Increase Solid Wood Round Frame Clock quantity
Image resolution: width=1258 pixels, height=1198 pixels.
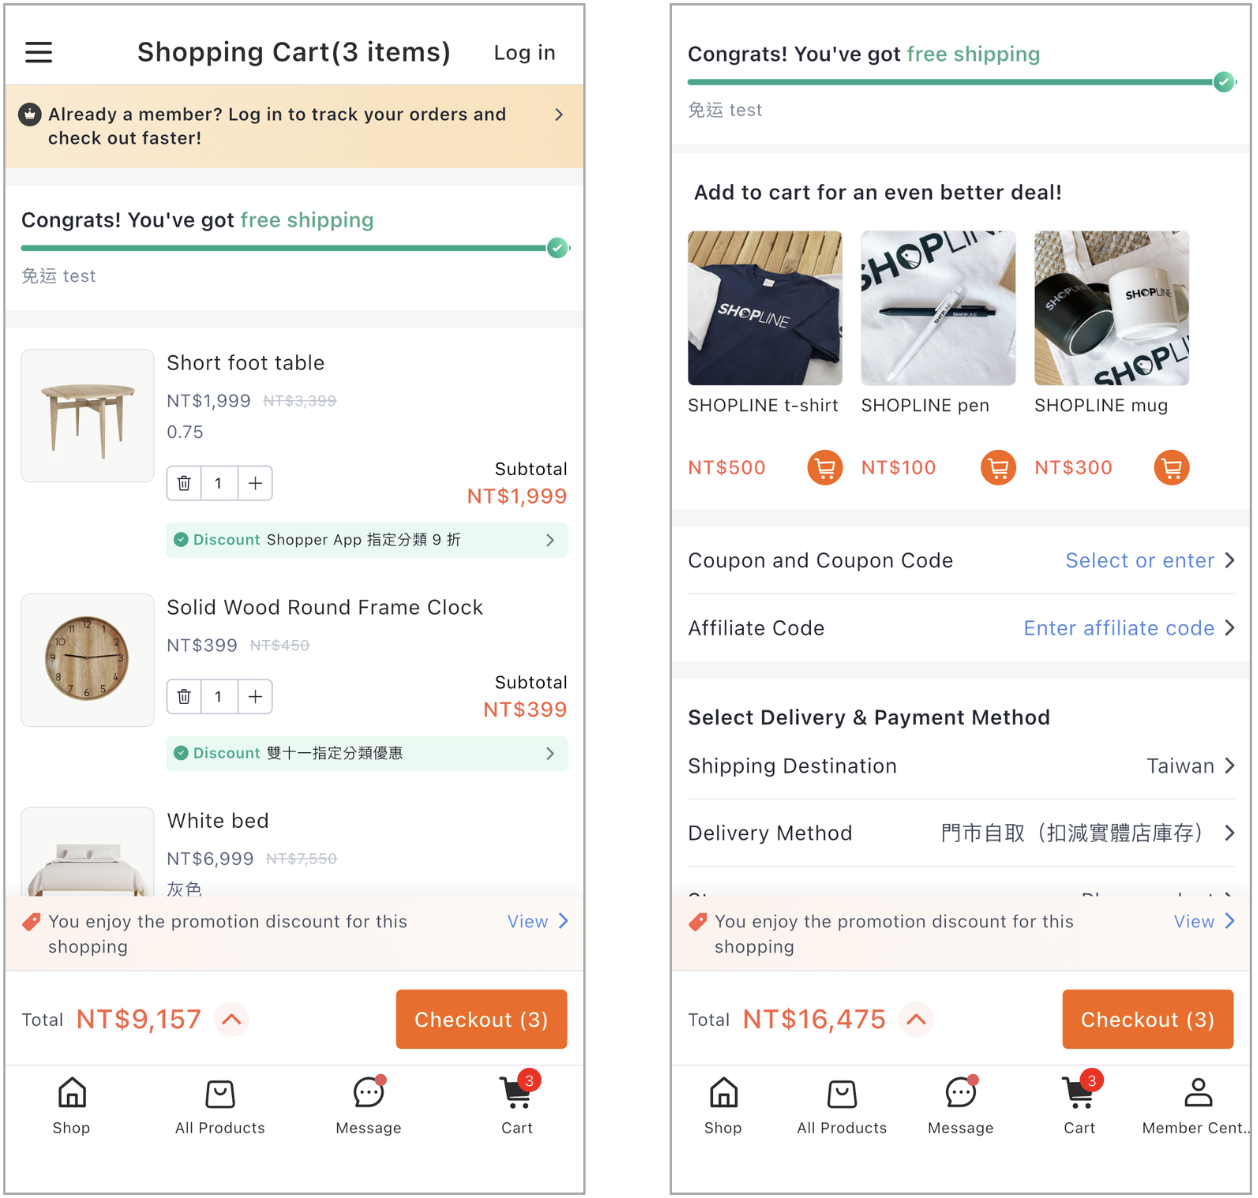pos(255,697)
